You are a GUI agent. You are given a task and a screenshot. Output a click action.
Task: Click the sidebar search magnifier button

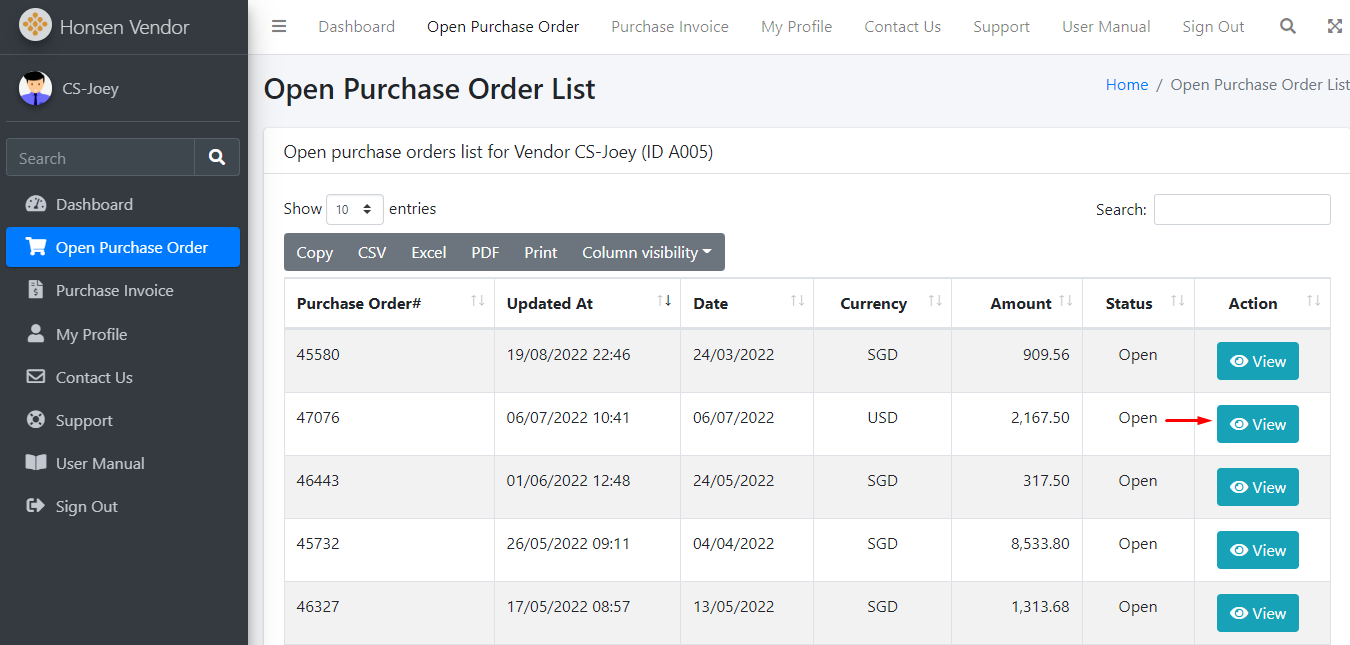click(x=217, y=158)
